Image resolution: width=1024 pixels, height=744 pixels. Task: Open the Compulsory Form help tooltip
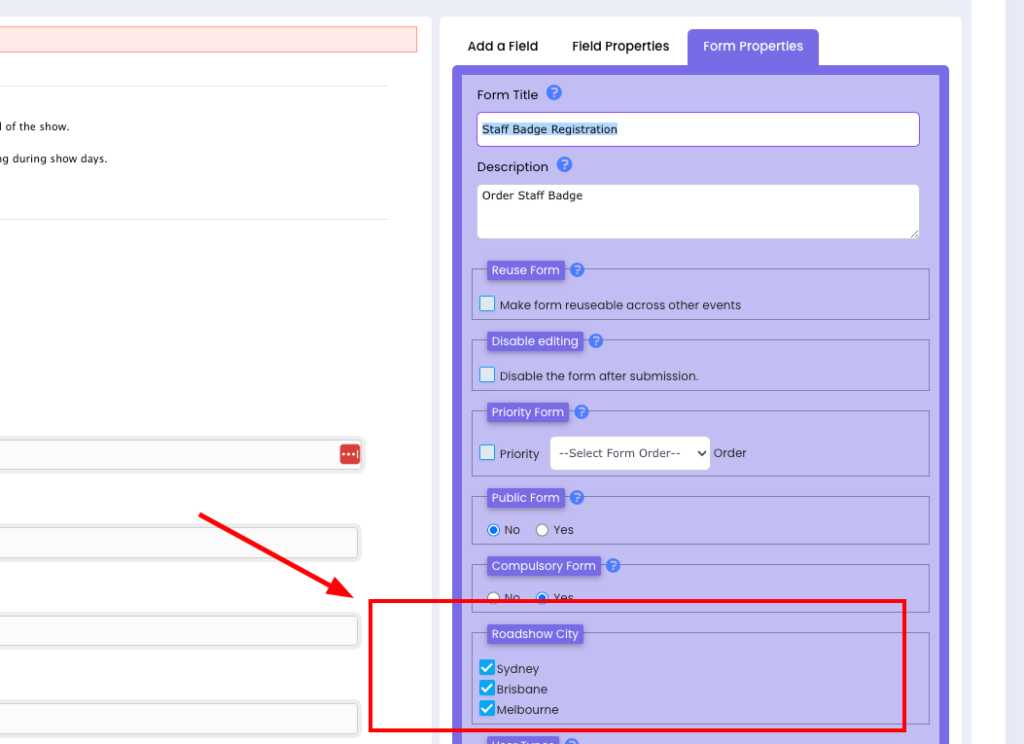click(613, 566)
